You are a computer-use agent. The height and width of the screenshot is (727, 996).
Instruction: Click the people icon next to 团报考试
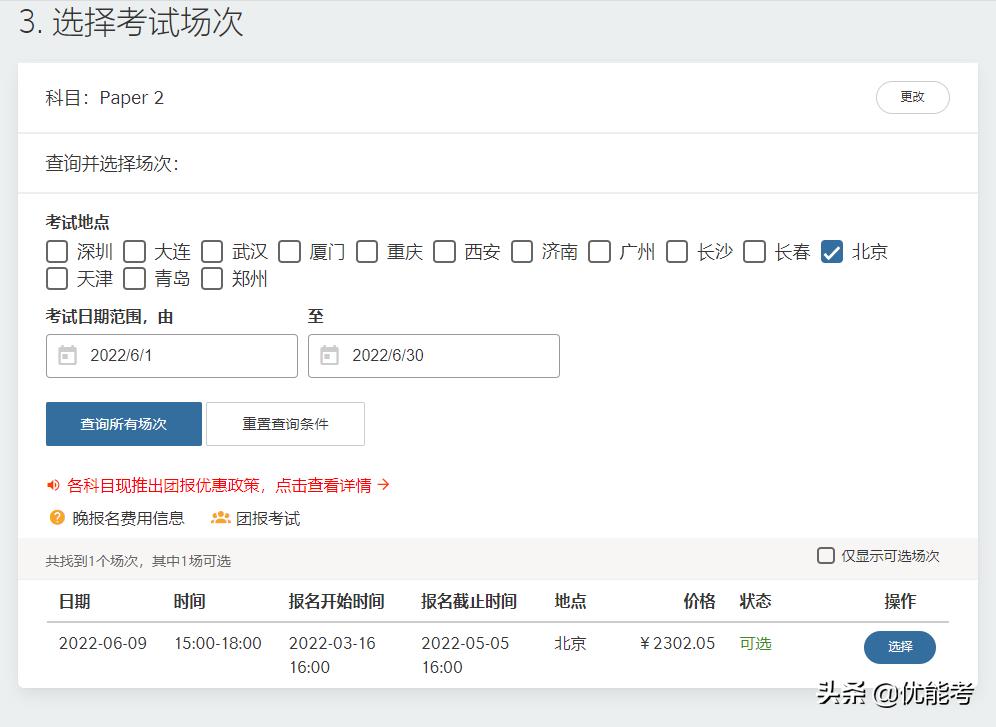(x=218, y=518)
